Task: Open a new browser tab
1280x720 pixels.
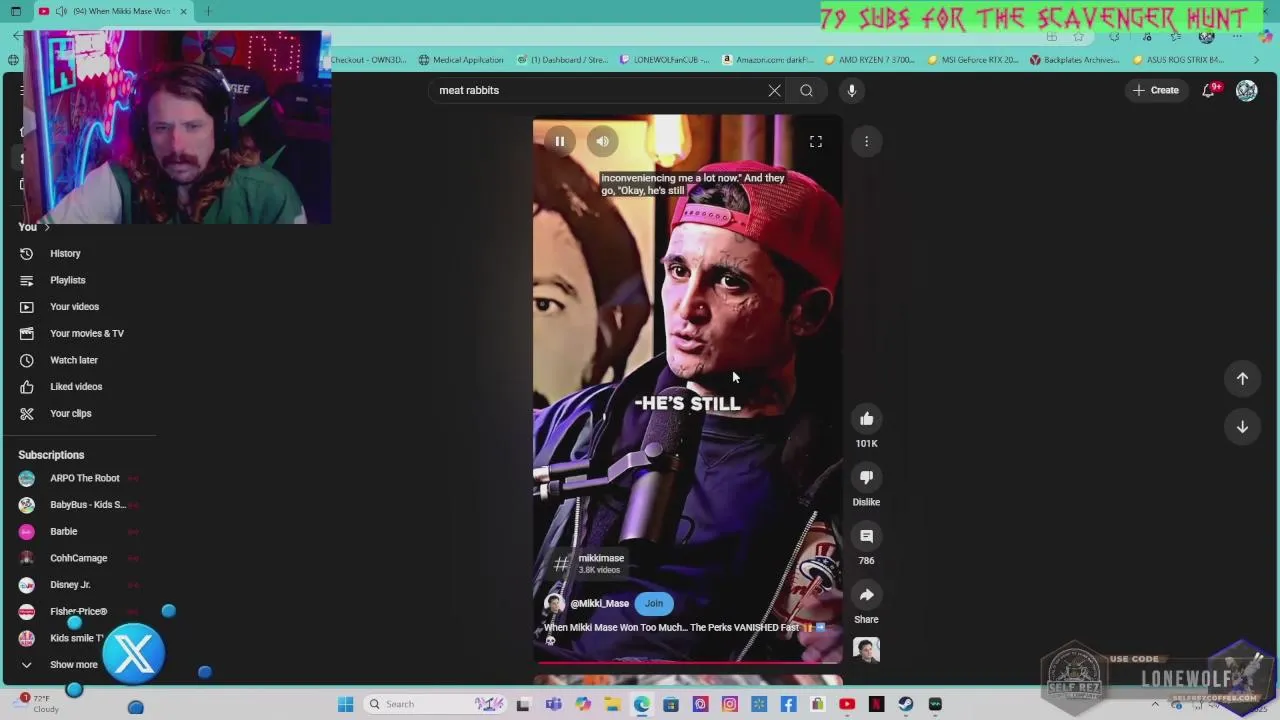Action: click(208, 11)
